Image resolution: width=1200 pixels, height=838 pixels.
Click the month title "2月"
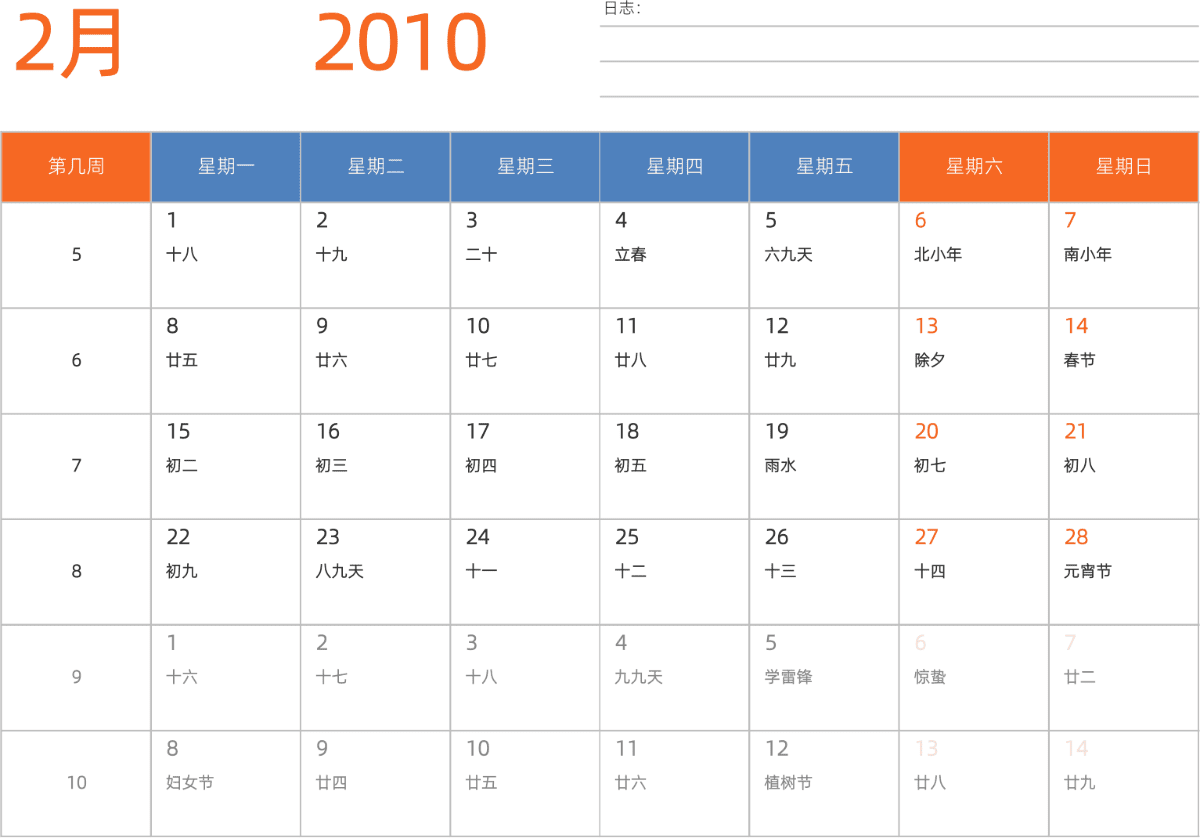coord(68,44)
